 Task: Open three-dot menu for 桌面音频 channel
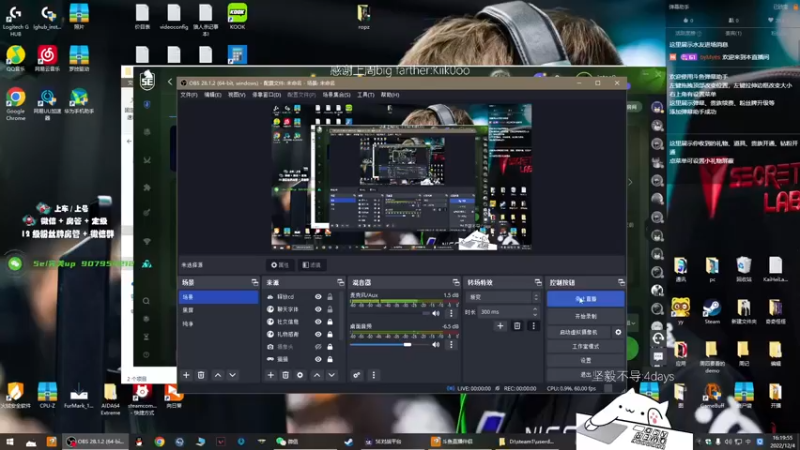point(451,345)
